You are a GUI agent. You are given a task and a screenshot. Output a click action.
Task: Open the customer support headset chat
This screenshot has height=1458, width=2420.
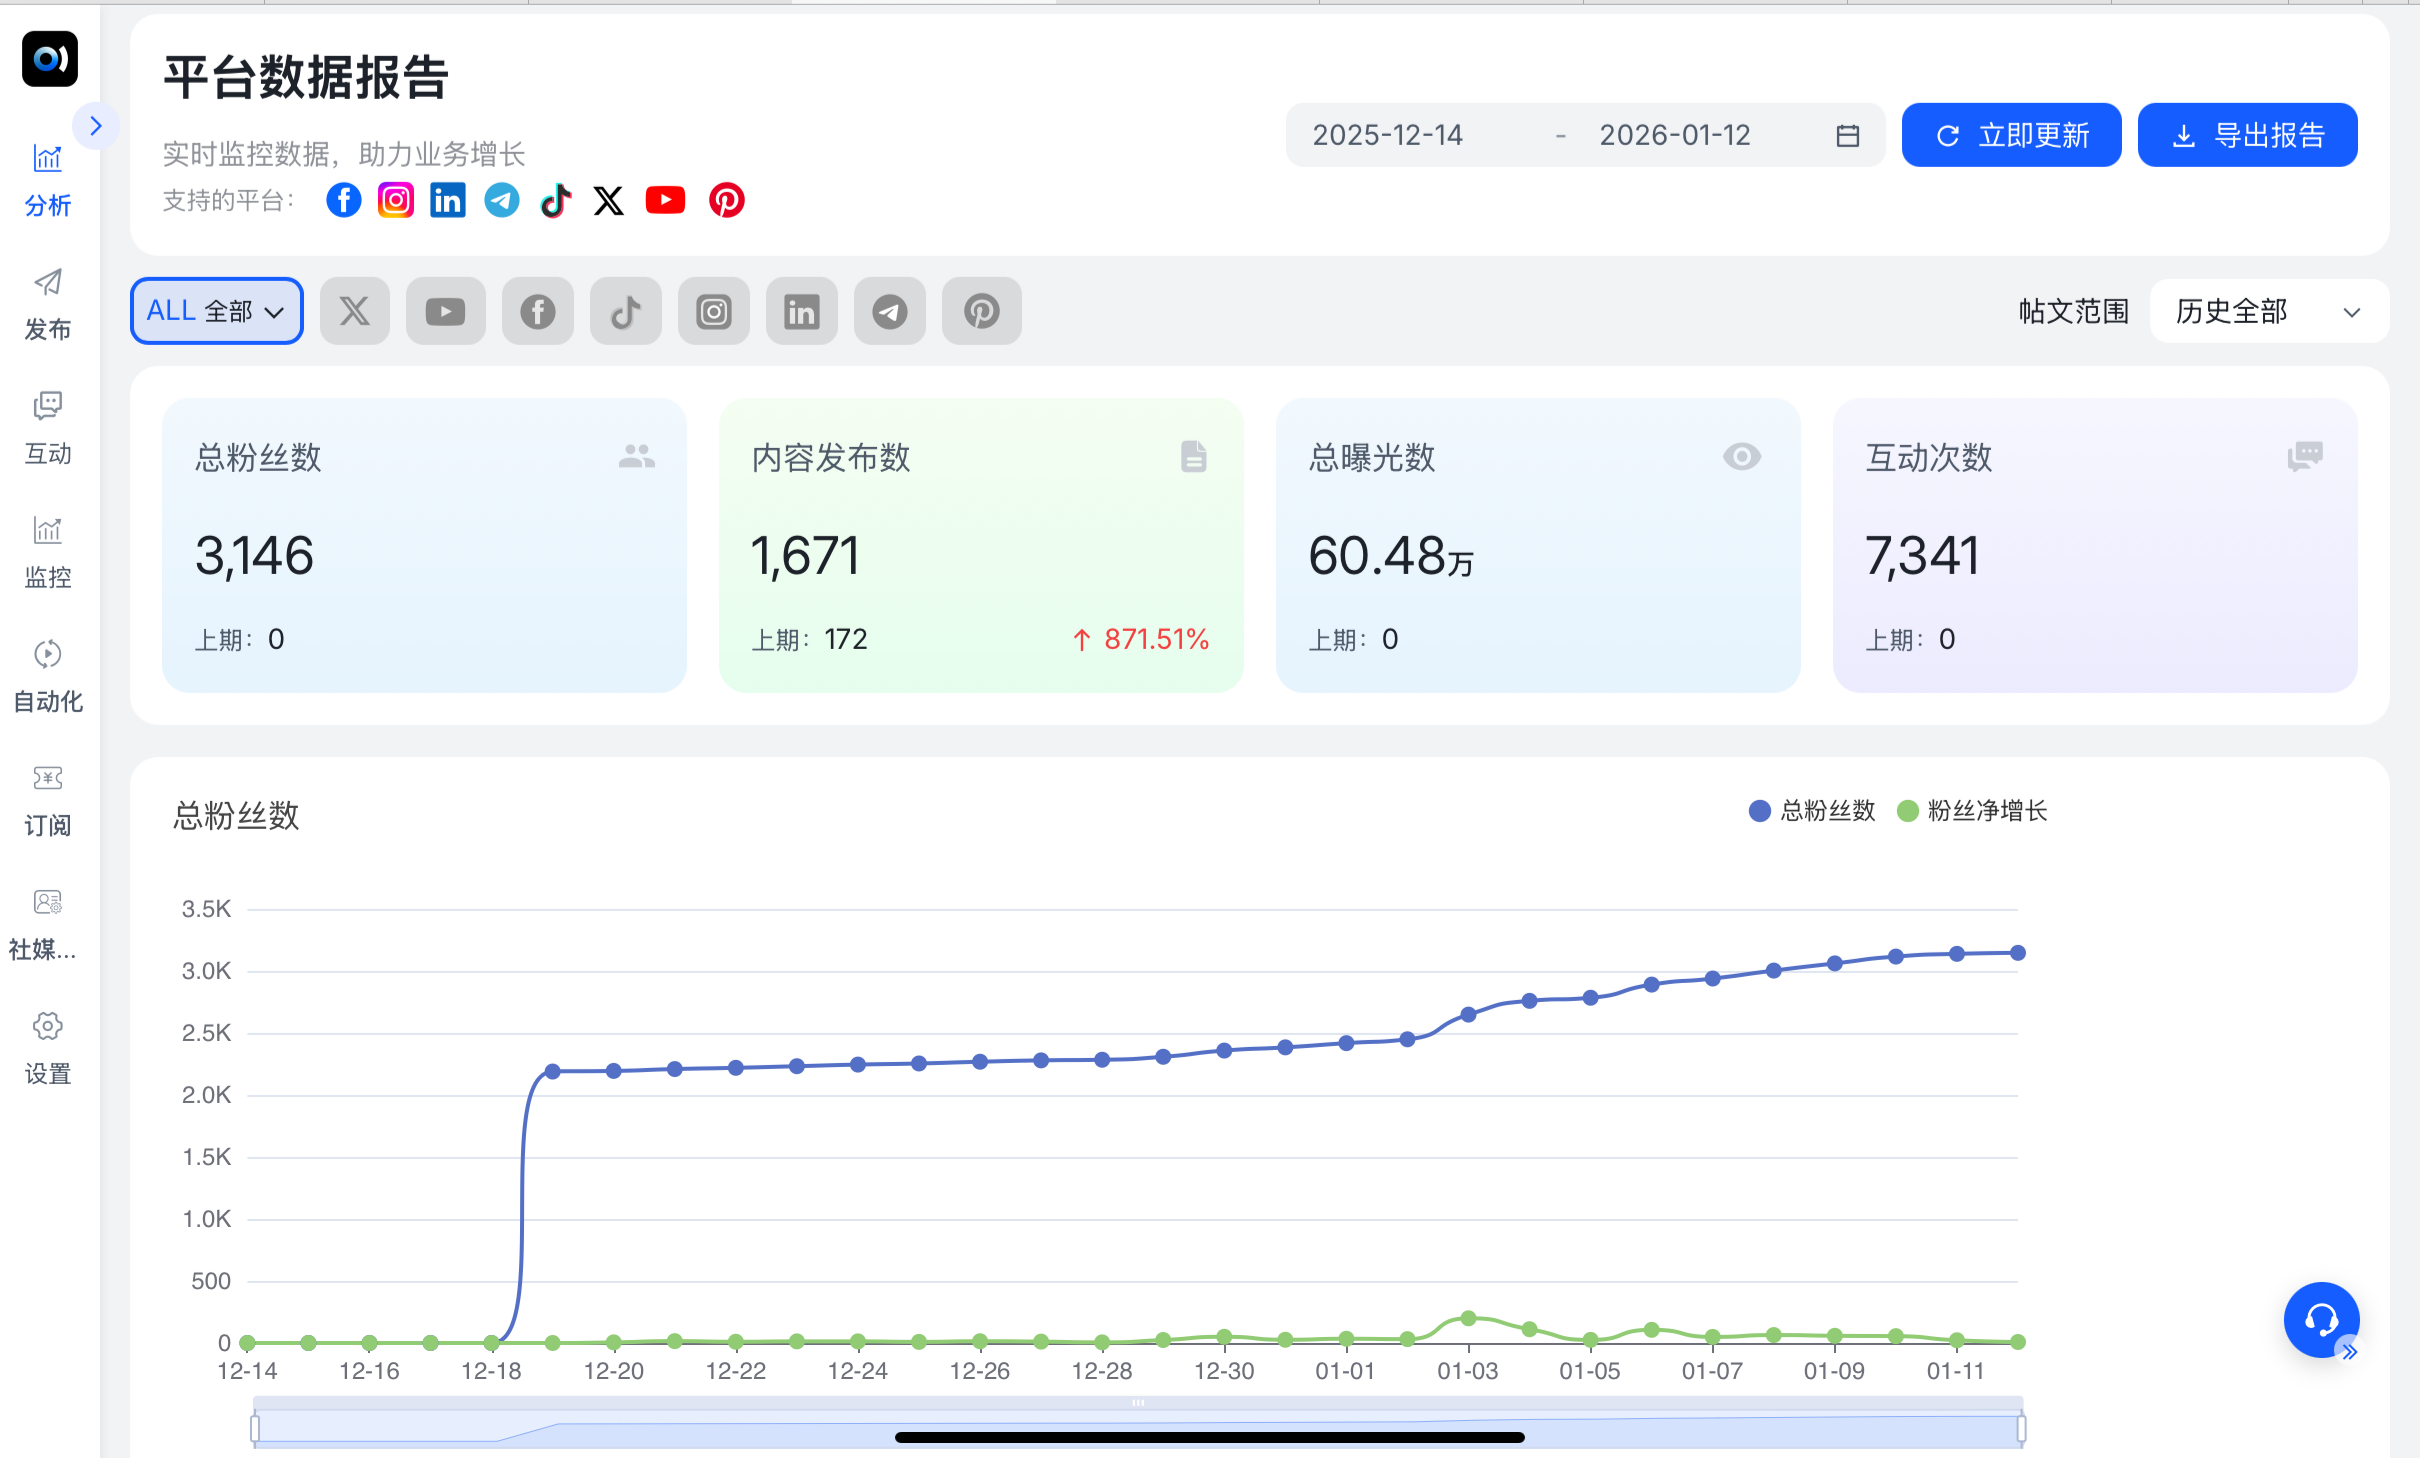point(2320,1320)
